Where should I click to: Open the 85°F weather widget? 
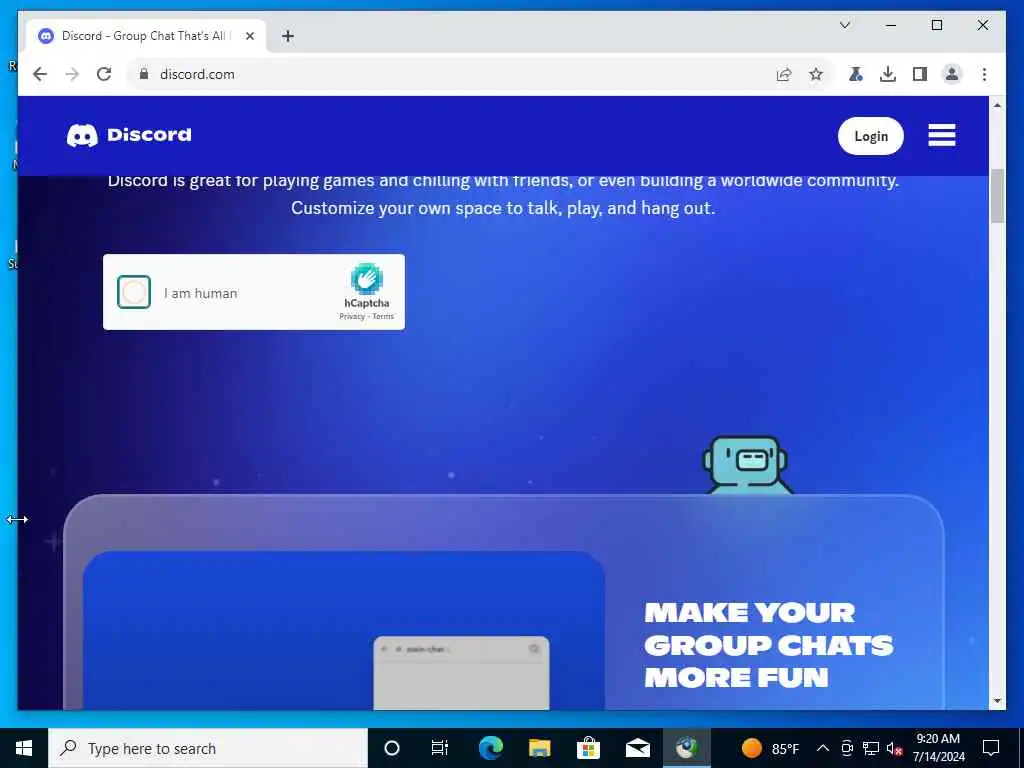click(771, 748)
